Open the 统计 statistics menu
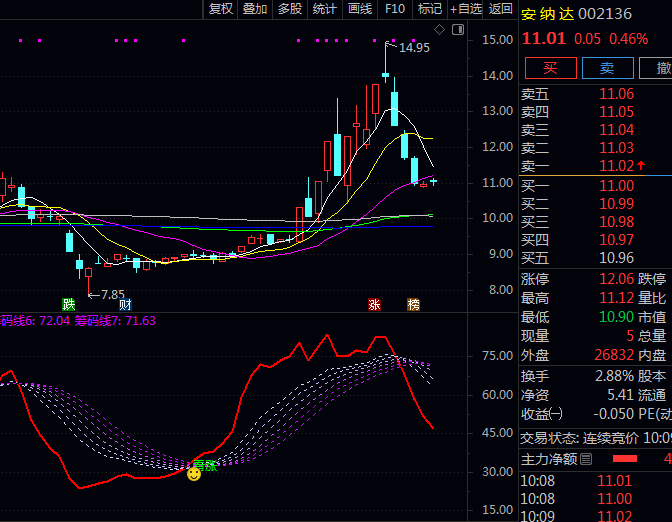Image resolution: width=672 pixels, height=522 pixels. tap(325, 9)
